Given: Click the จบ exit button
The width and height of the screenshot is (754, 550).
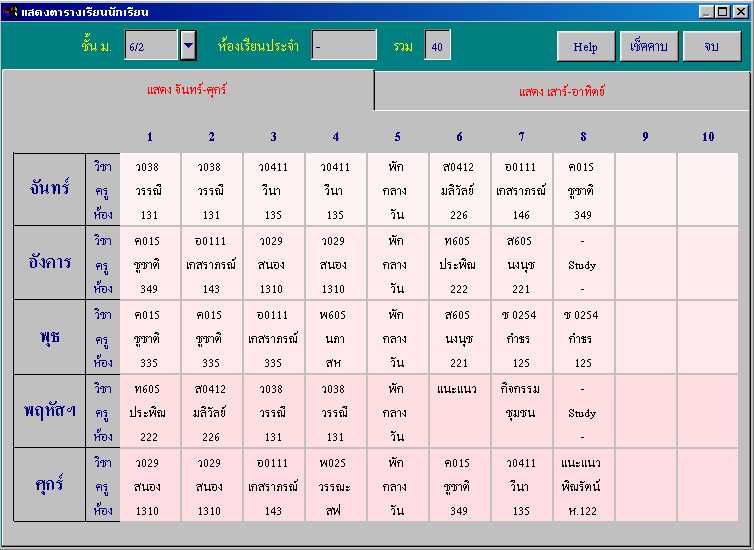Looking at the screenshot, I should pos(712,47).
